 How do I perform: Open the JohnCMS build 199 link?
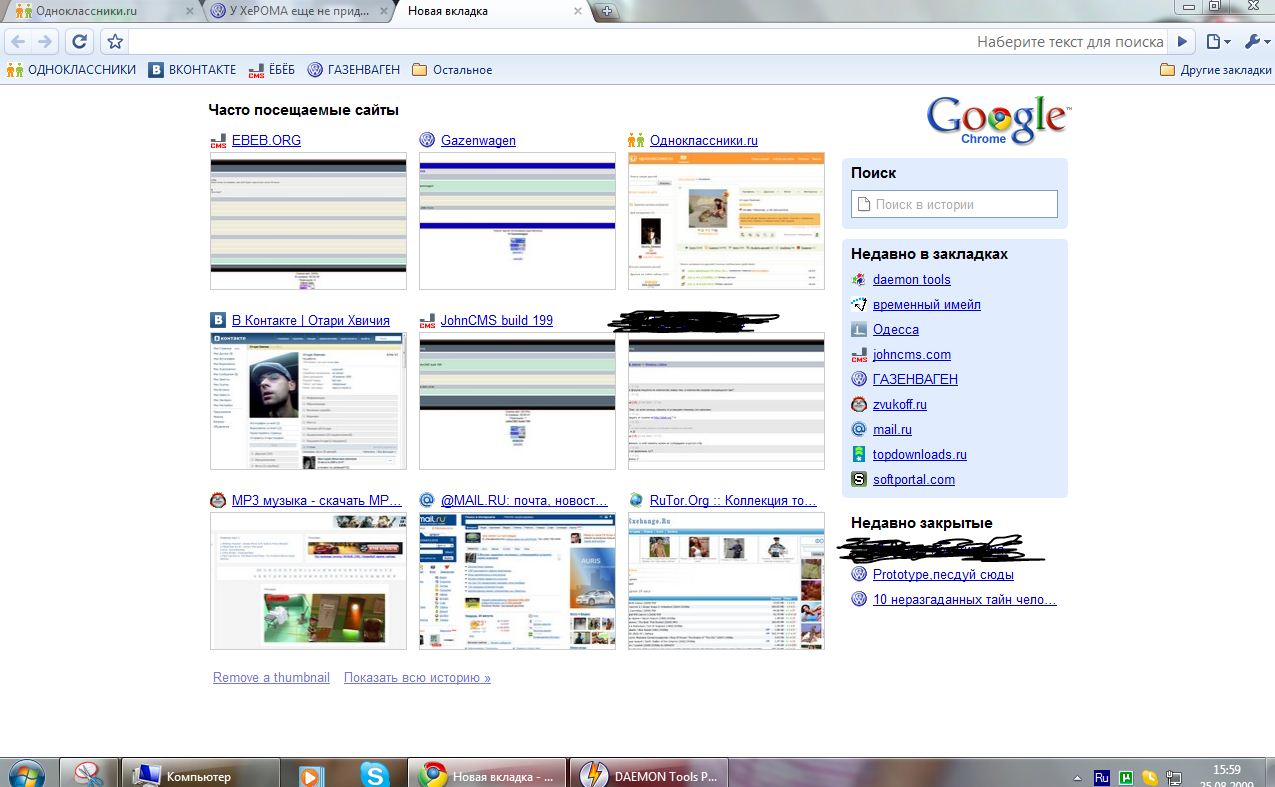tap(497, 321)
